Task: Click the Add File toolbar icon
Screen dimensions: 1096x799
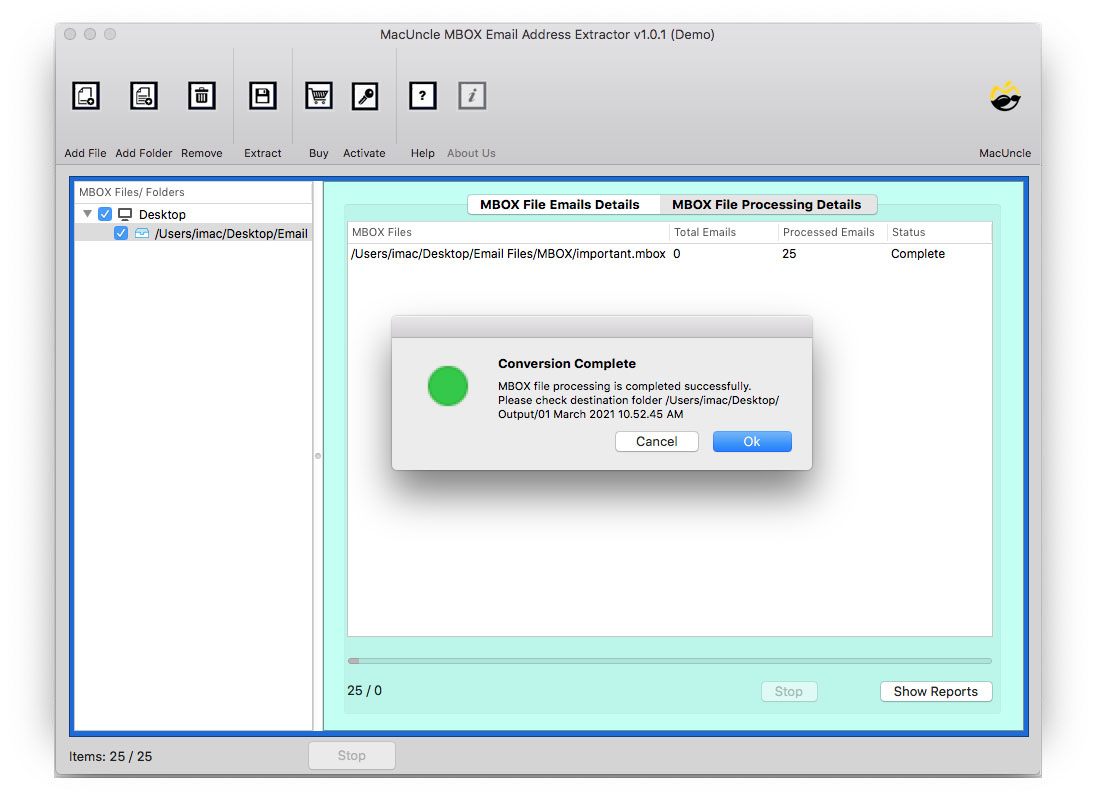Action: coord(86,96)
